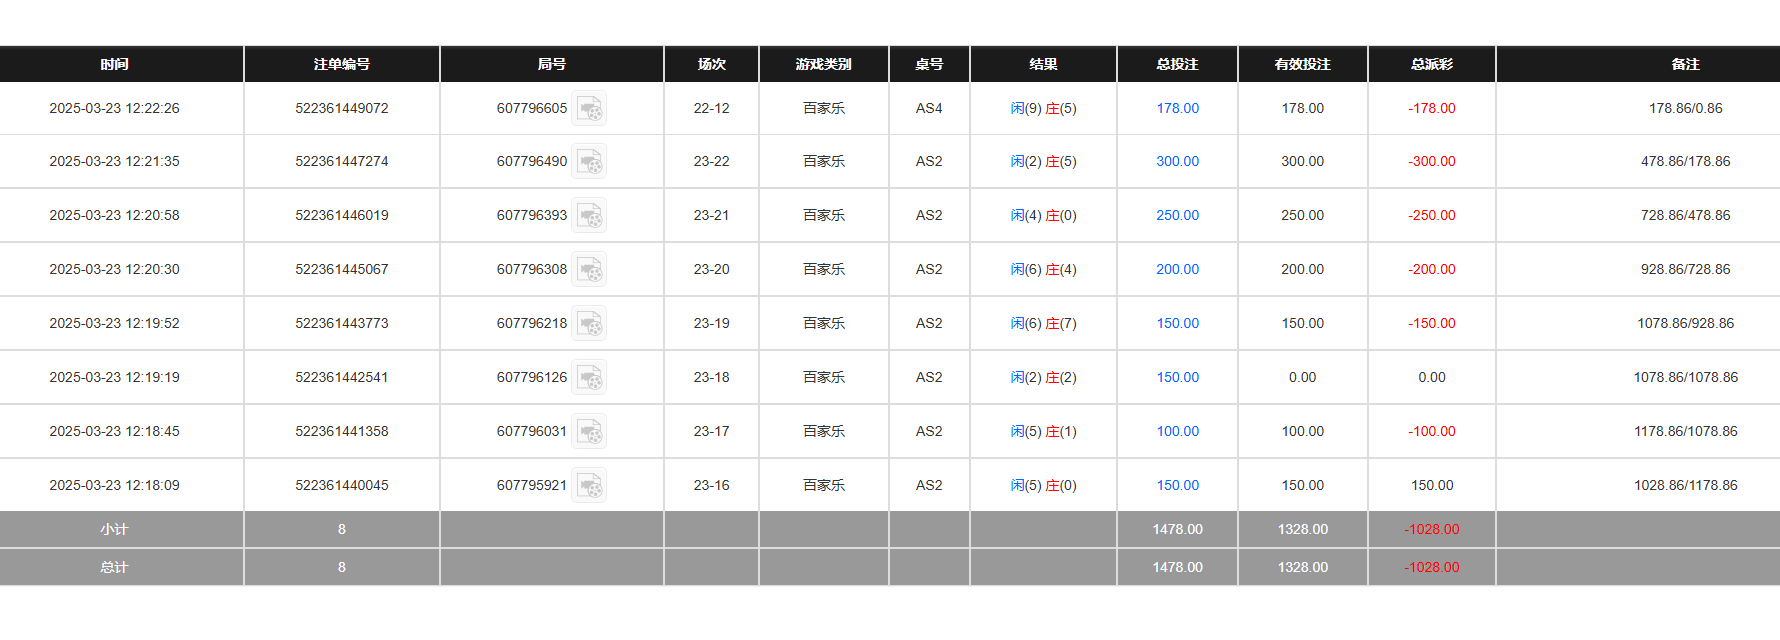
Task: Select the 总投注 column header
Action: point(1177,64)
